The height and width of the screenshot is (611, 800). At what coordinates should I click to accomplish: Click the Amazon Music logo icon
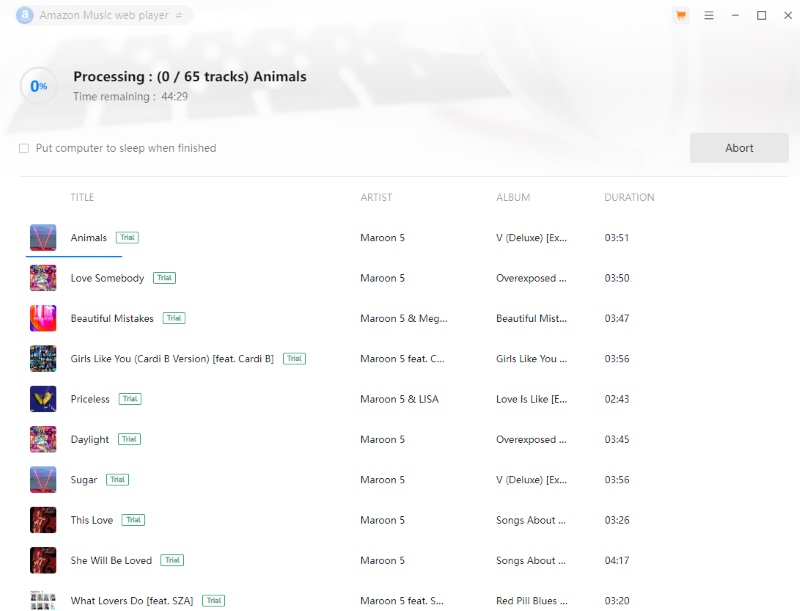[24, 15]
